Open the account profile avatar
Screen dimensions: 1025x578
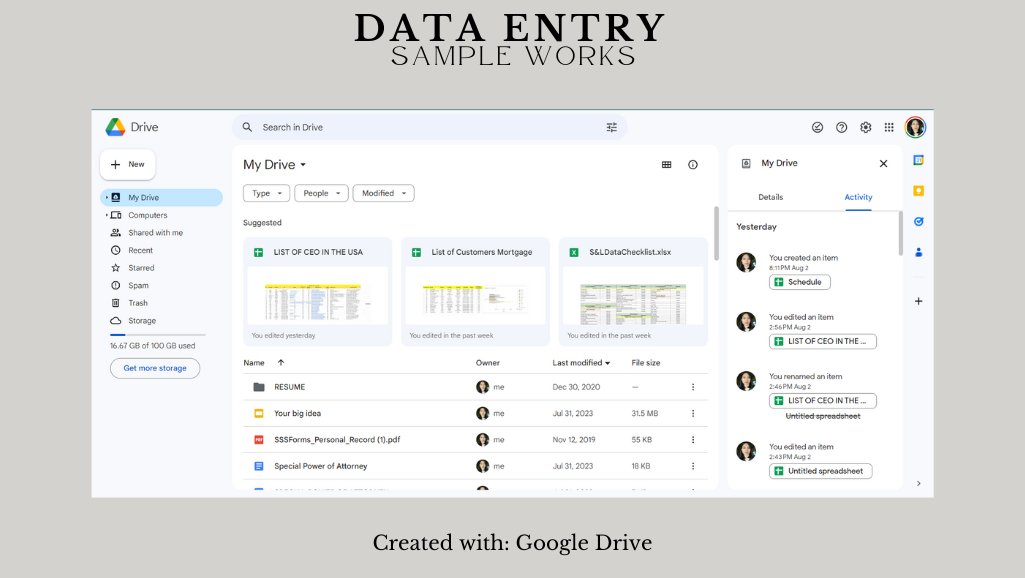click(915, 128)
